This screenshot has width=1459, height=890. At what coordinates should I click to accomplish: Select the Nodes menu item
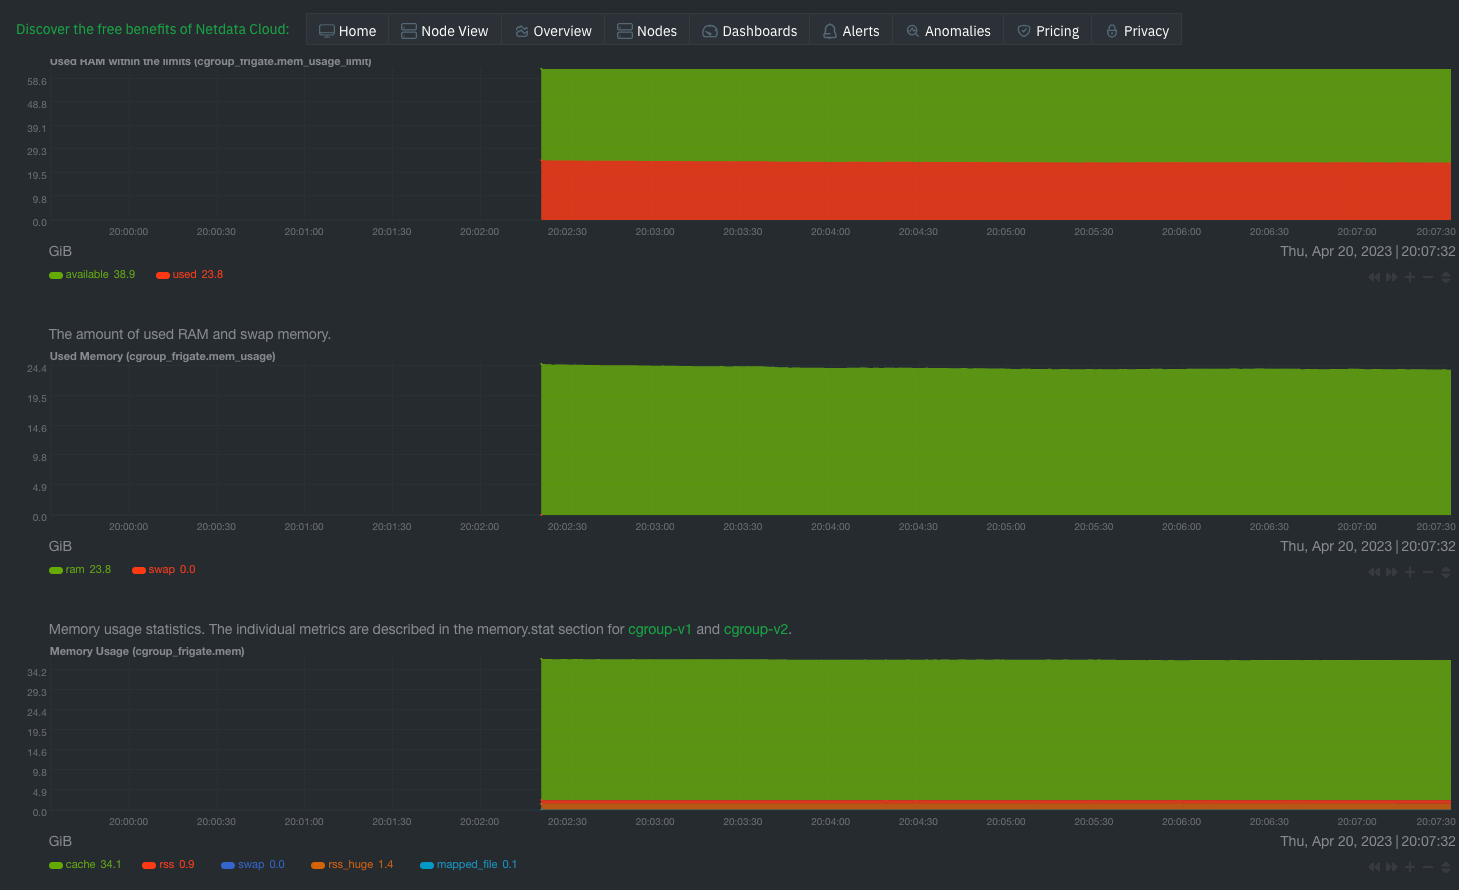647,30
